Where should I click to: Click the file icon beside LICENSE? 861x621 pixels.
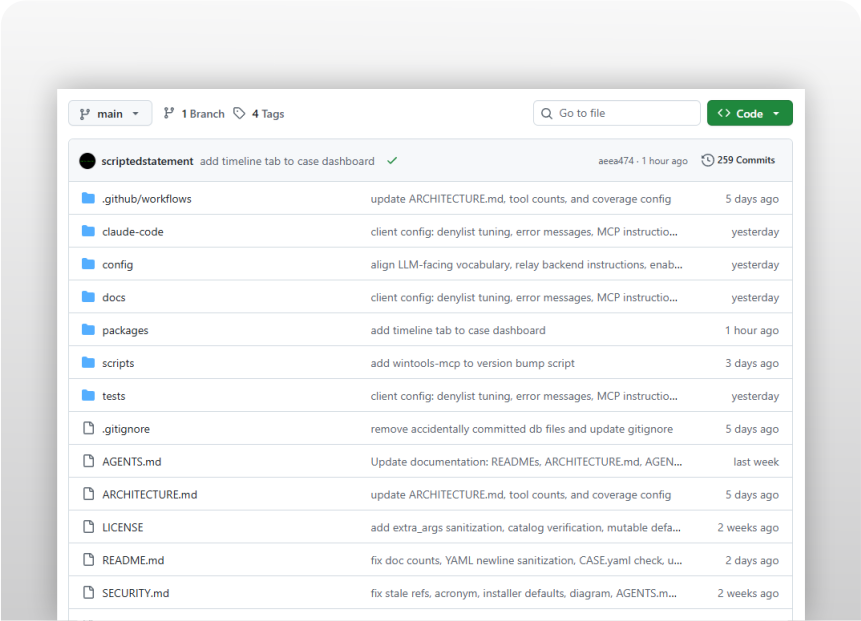[x=87, y=527]
